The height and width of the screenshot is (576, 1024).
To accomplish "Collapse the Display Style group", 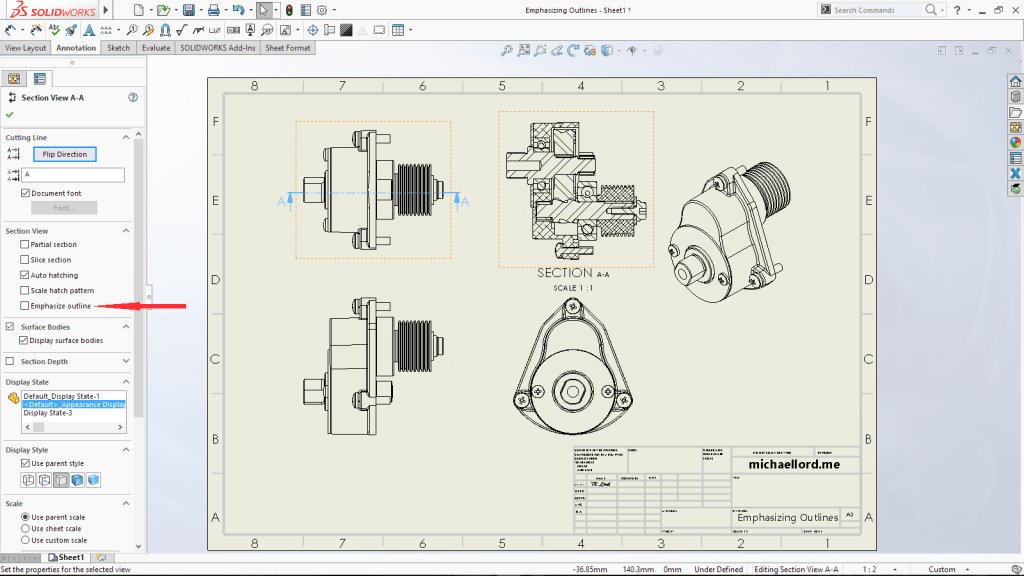I will (126, 450).
